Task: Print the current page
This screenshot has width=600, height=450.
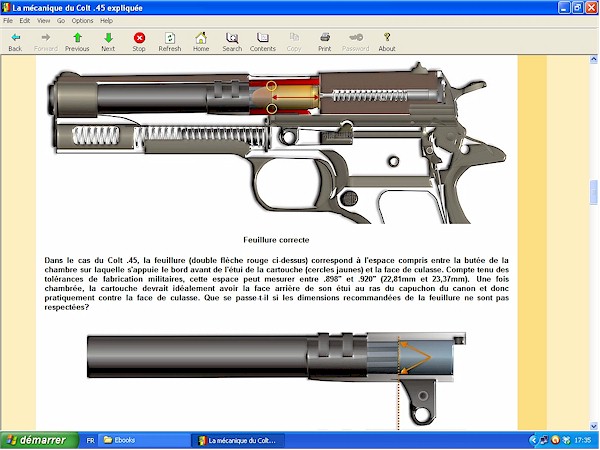Action: coord(324,42)
